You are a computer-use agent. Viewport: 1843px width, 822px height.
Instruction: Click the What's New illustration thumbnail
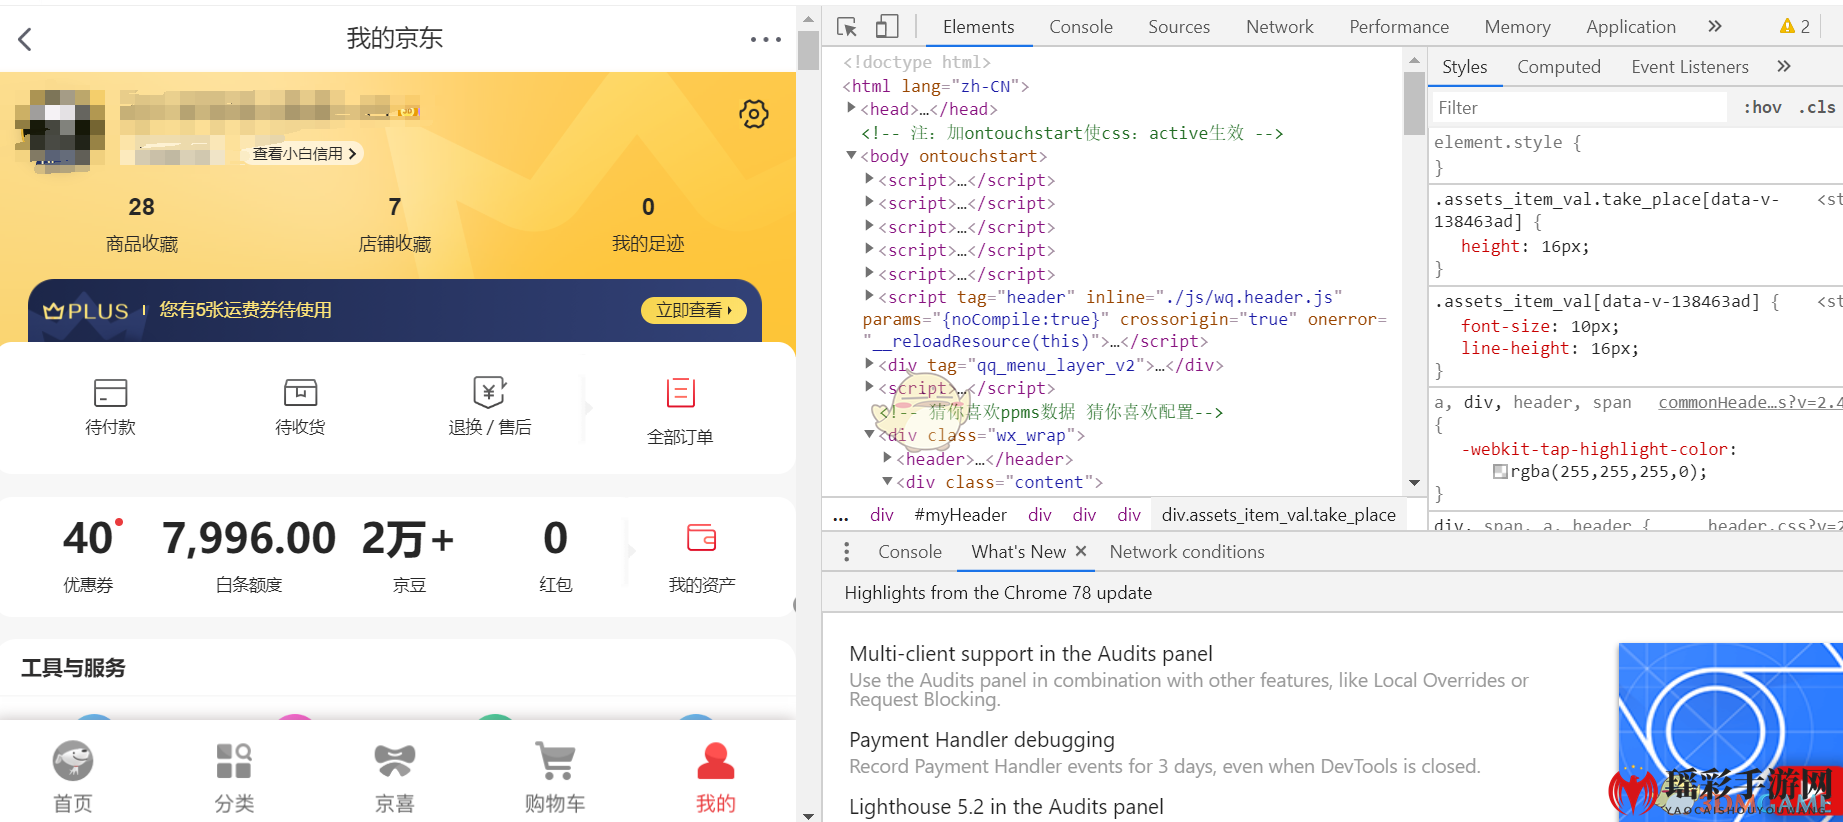[x=1731, y=732]
